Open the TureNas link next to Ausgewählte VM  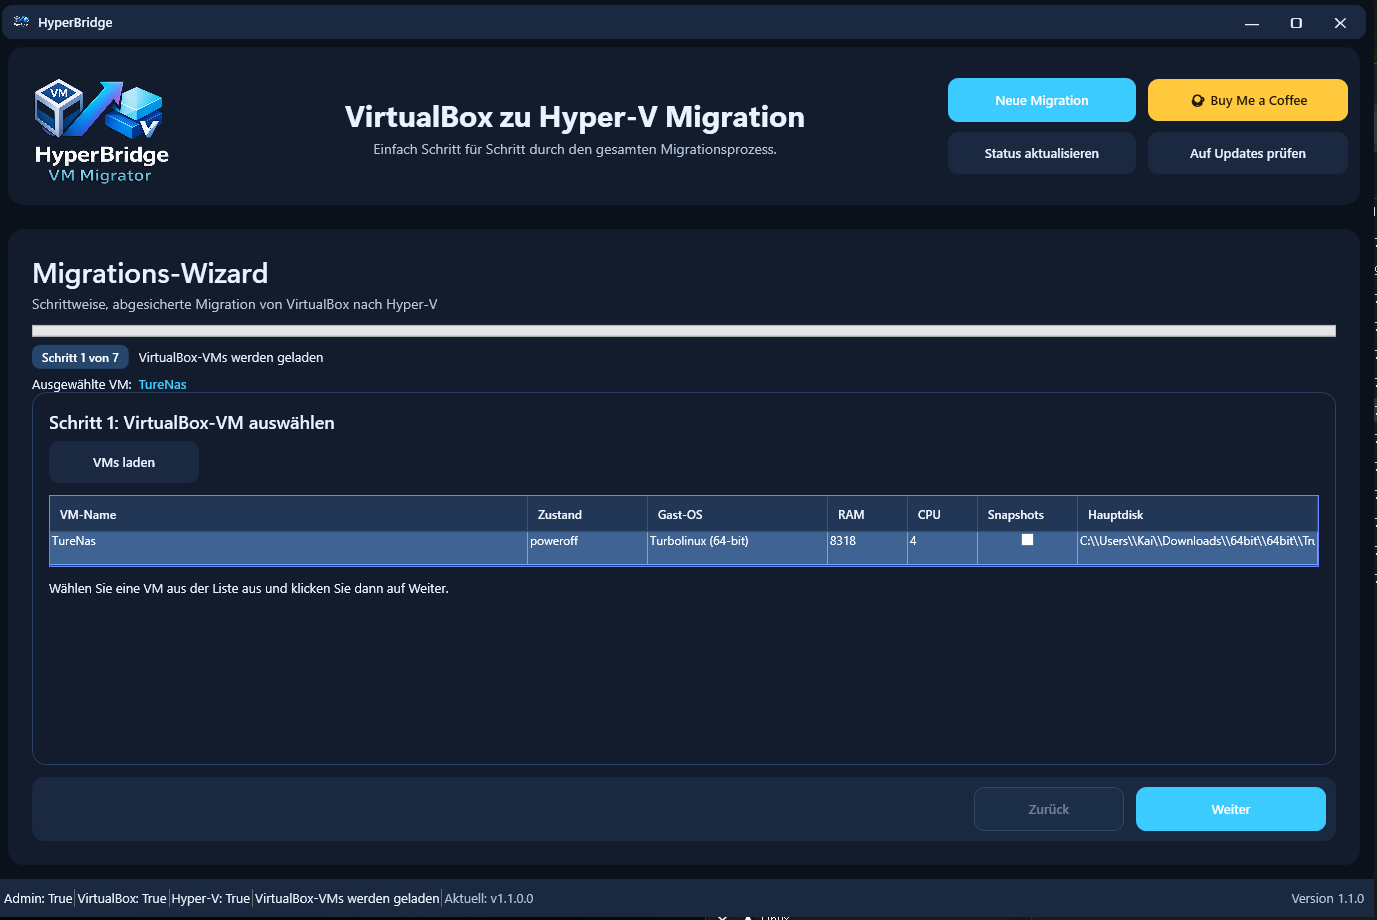(x=162, y=384)
